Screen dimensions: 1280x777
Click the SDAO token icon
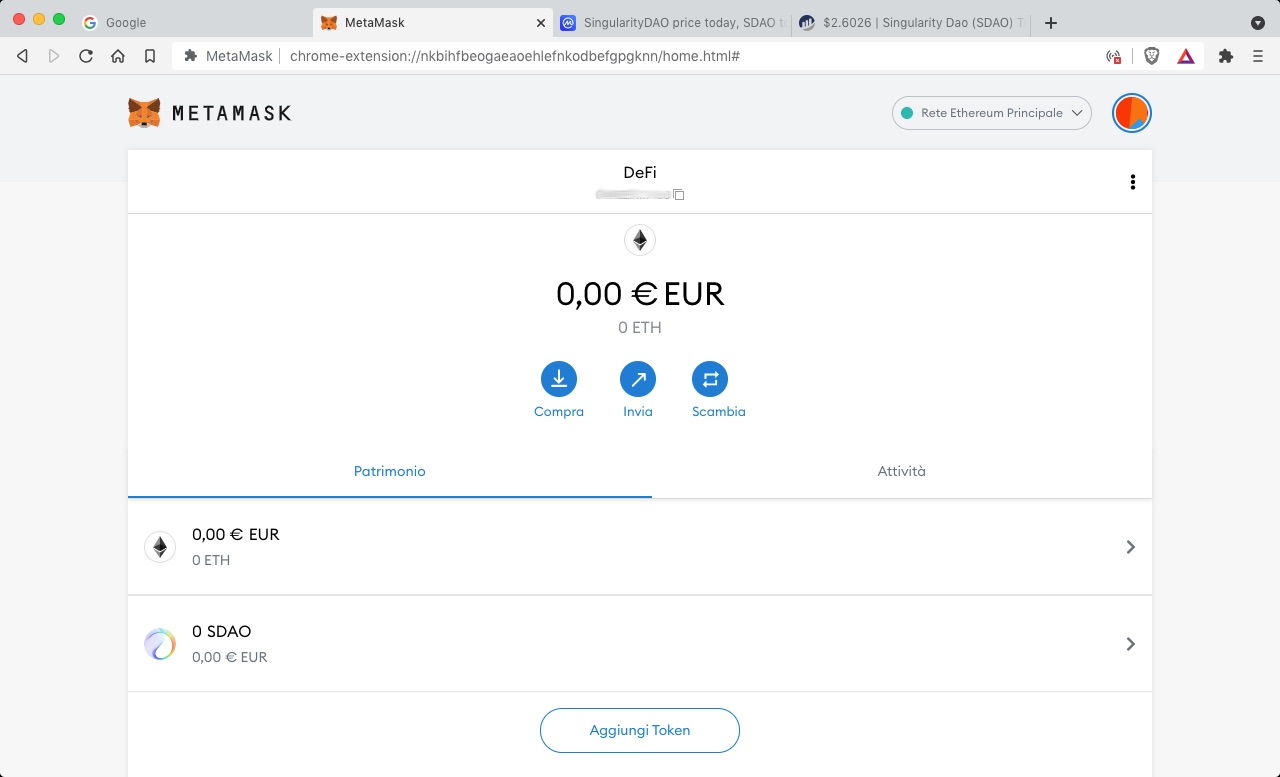point(160,644)
